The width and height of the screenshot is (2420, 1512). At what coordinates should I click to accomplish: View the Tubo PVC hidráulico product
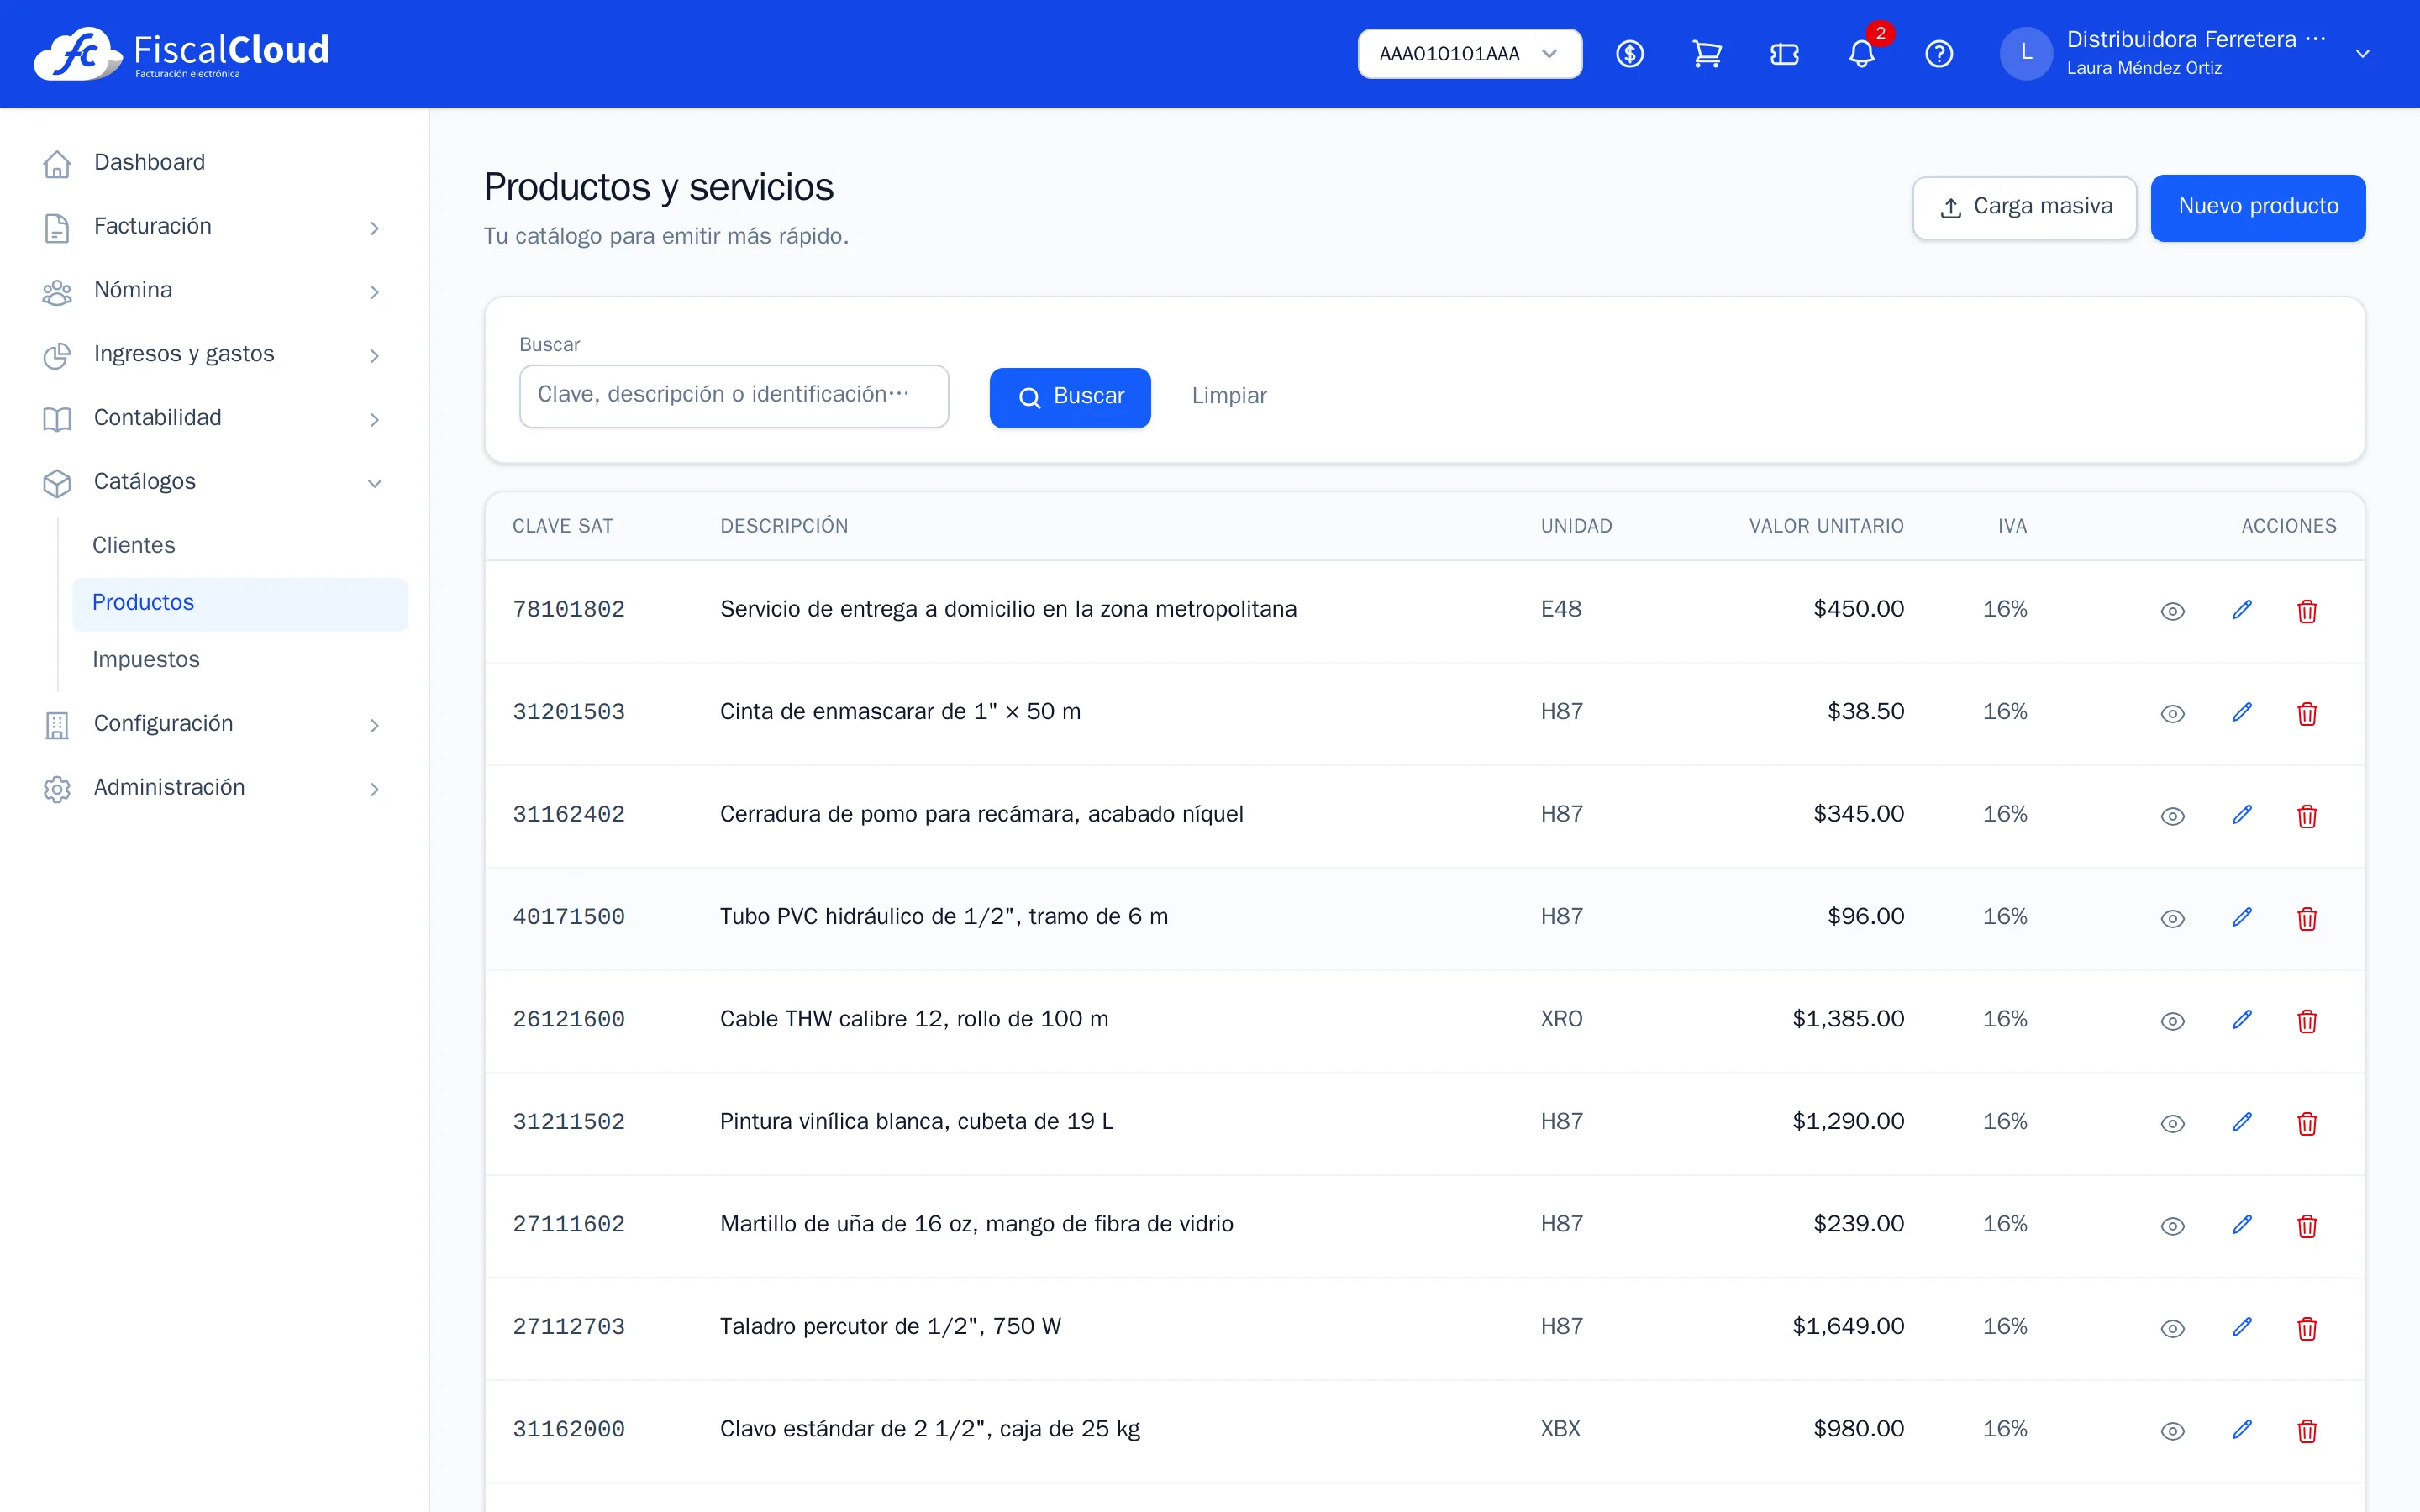click(2172, 918)
